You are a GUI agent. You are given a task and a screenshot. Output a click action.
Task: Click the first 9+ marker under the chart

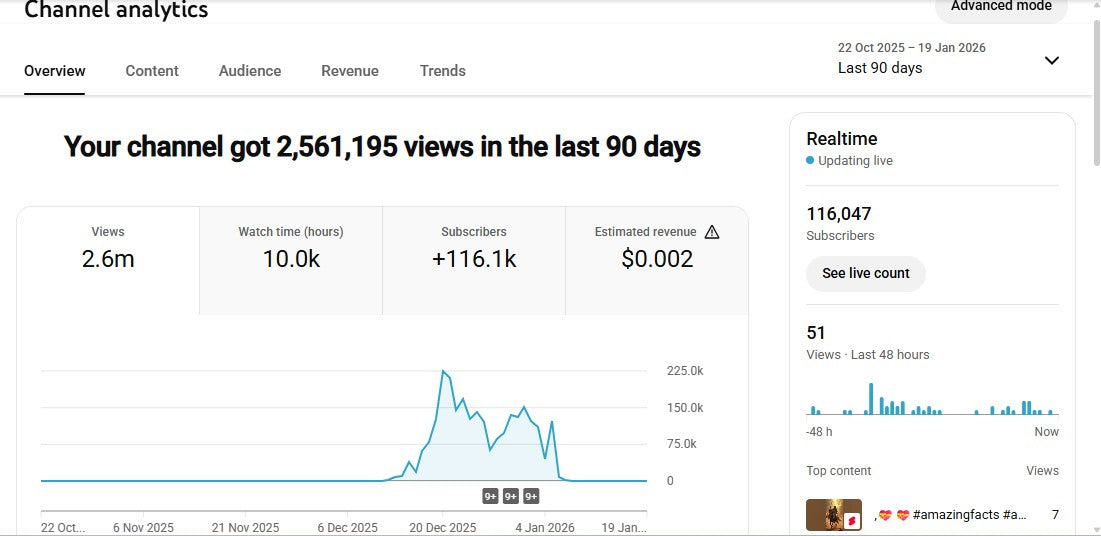click(x=490, y=496)
